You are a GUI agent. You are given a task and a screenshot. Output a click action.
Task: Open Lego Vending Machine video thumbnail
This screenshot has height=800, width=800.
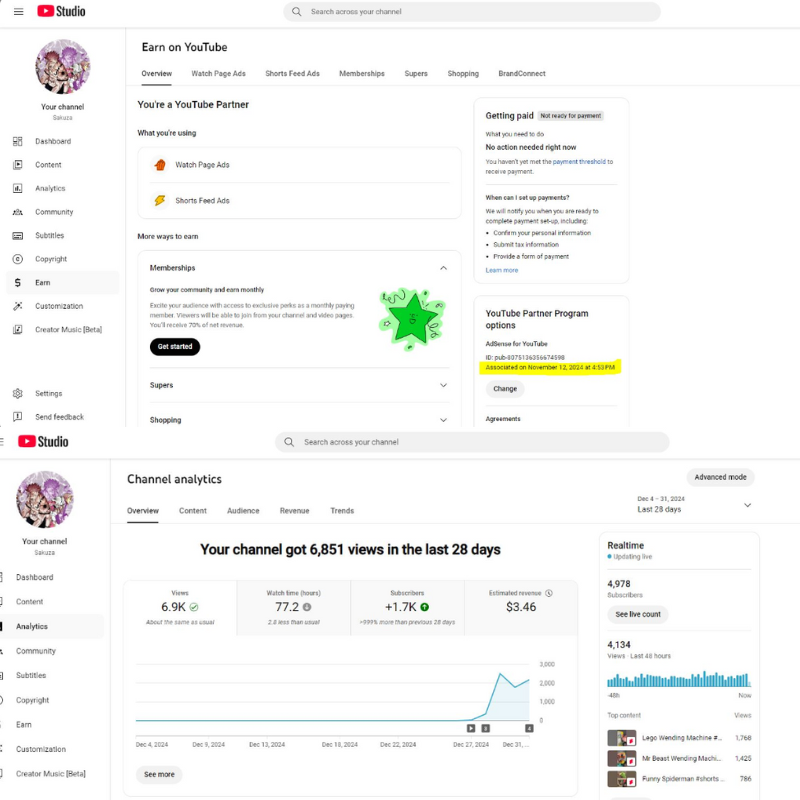[x=621, y=738]
